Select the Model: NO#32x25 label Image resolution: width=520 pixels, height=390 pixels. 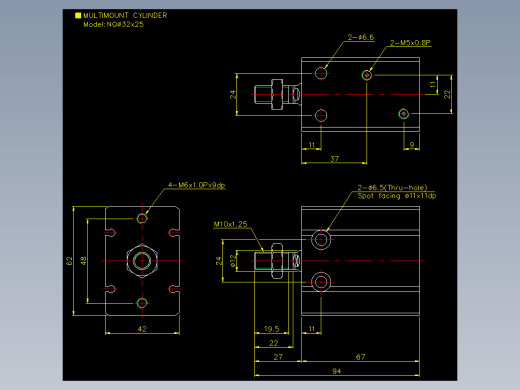click(113, 24)
